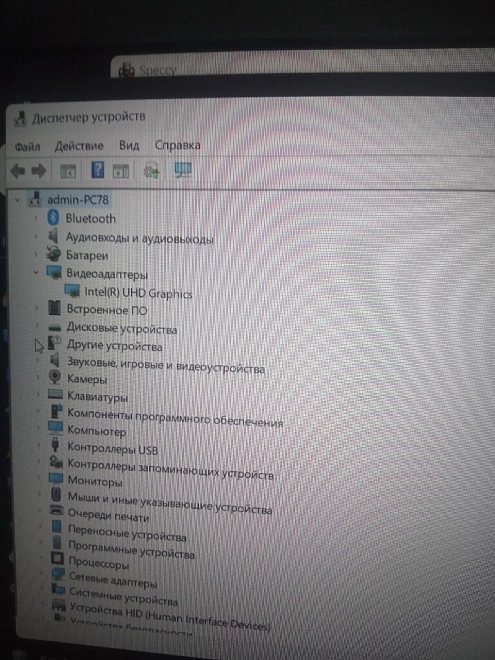495x660 pixels.
Task: Select Звуковые, игровые и видеоустройства row
Action: coord(166,365)
